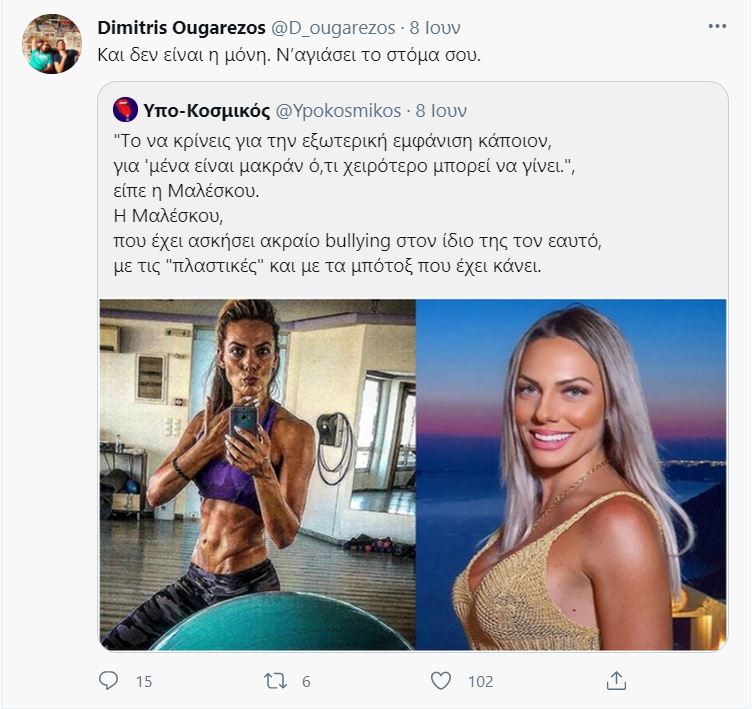Click the main tweet text Και δεν είναι η μόνη
The height and width of the screenshot is (709, 754).
[x=289, y=55]
